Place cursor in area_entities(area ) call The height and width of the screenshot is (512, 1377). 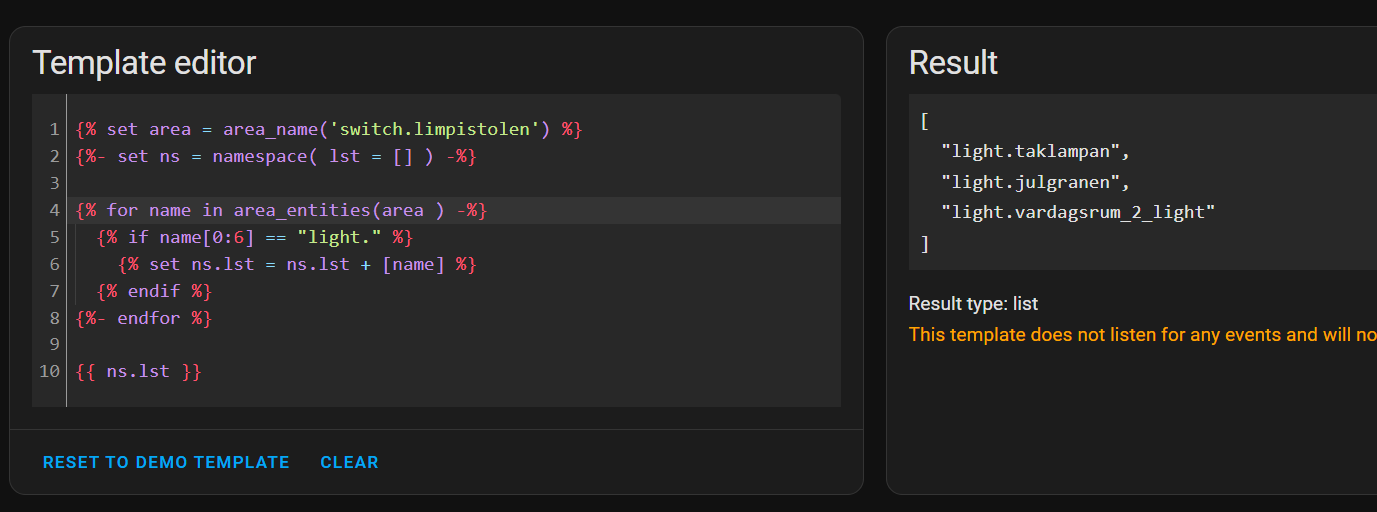[339, 210]
